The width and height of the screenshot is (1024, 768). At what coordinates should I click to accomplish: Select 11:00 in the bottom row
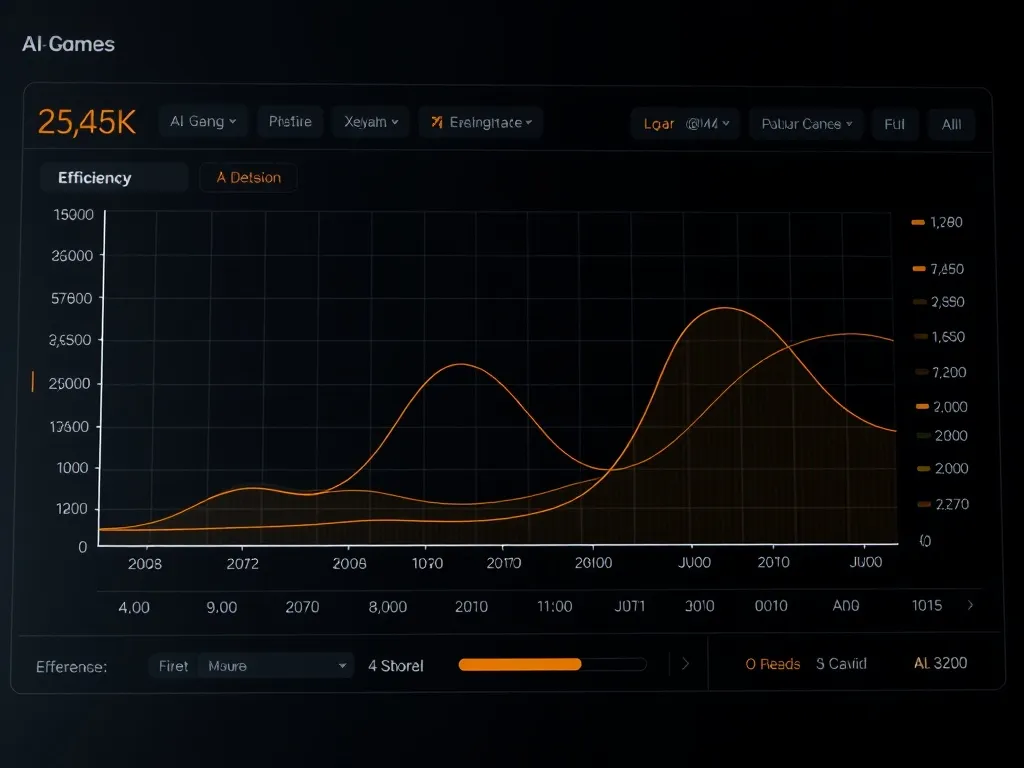554,607
